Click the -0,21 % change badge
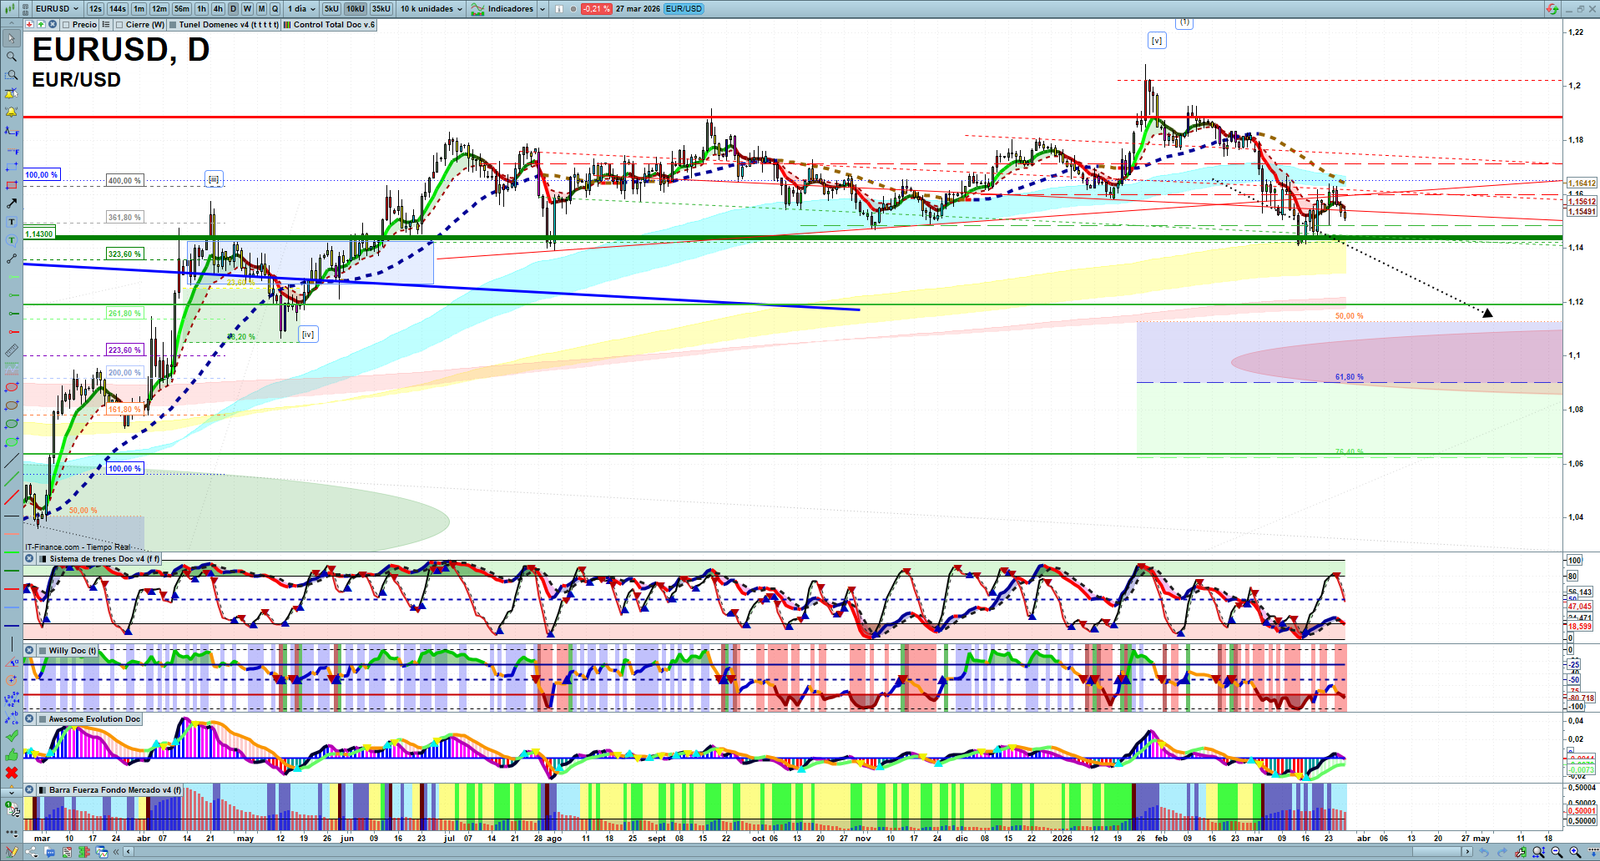The image size is (1600, 861). point(597,9)
